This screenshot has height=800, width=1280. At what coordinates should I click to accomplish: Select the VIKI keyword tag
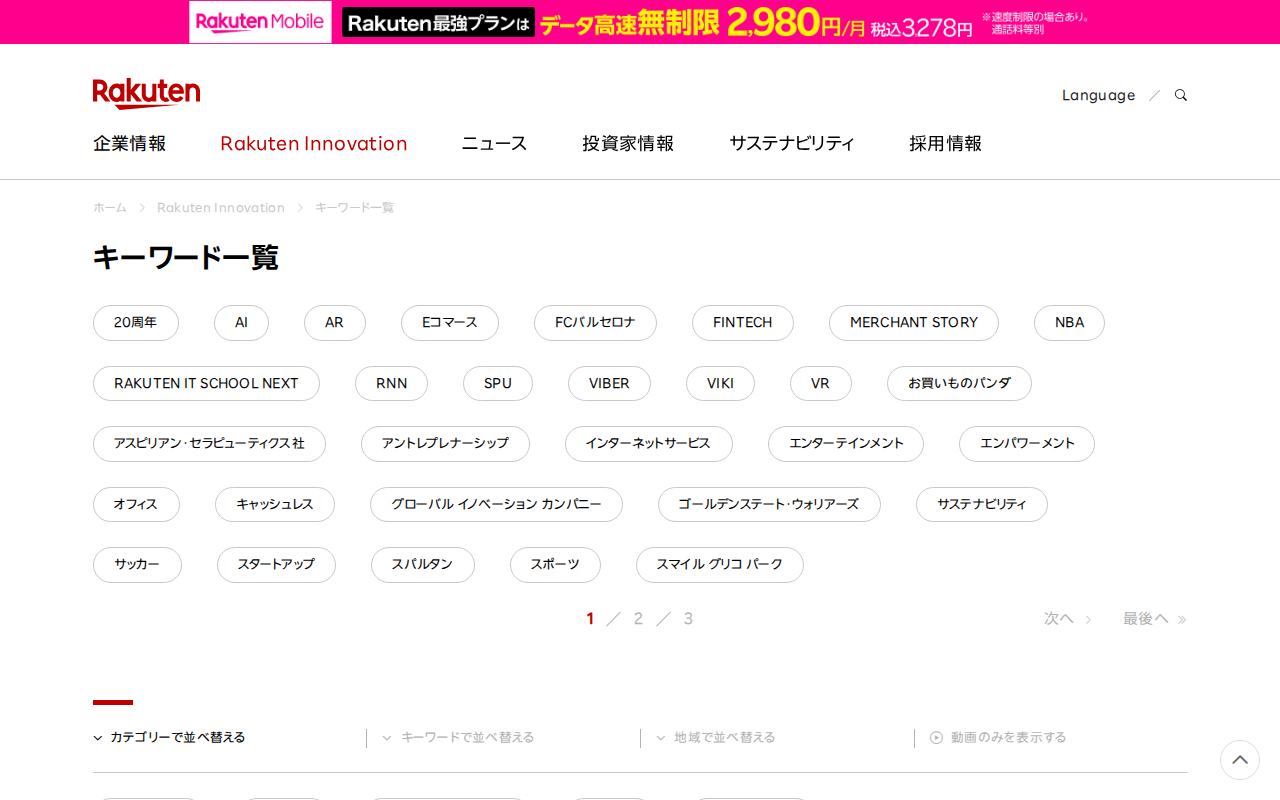point(720,384)
